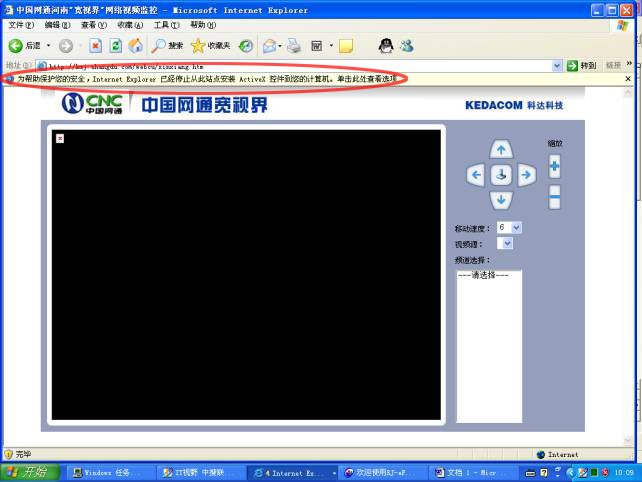Select the ---请选择--- channel list entry
Screen dimensions: 642x482
tap(483, 275)
